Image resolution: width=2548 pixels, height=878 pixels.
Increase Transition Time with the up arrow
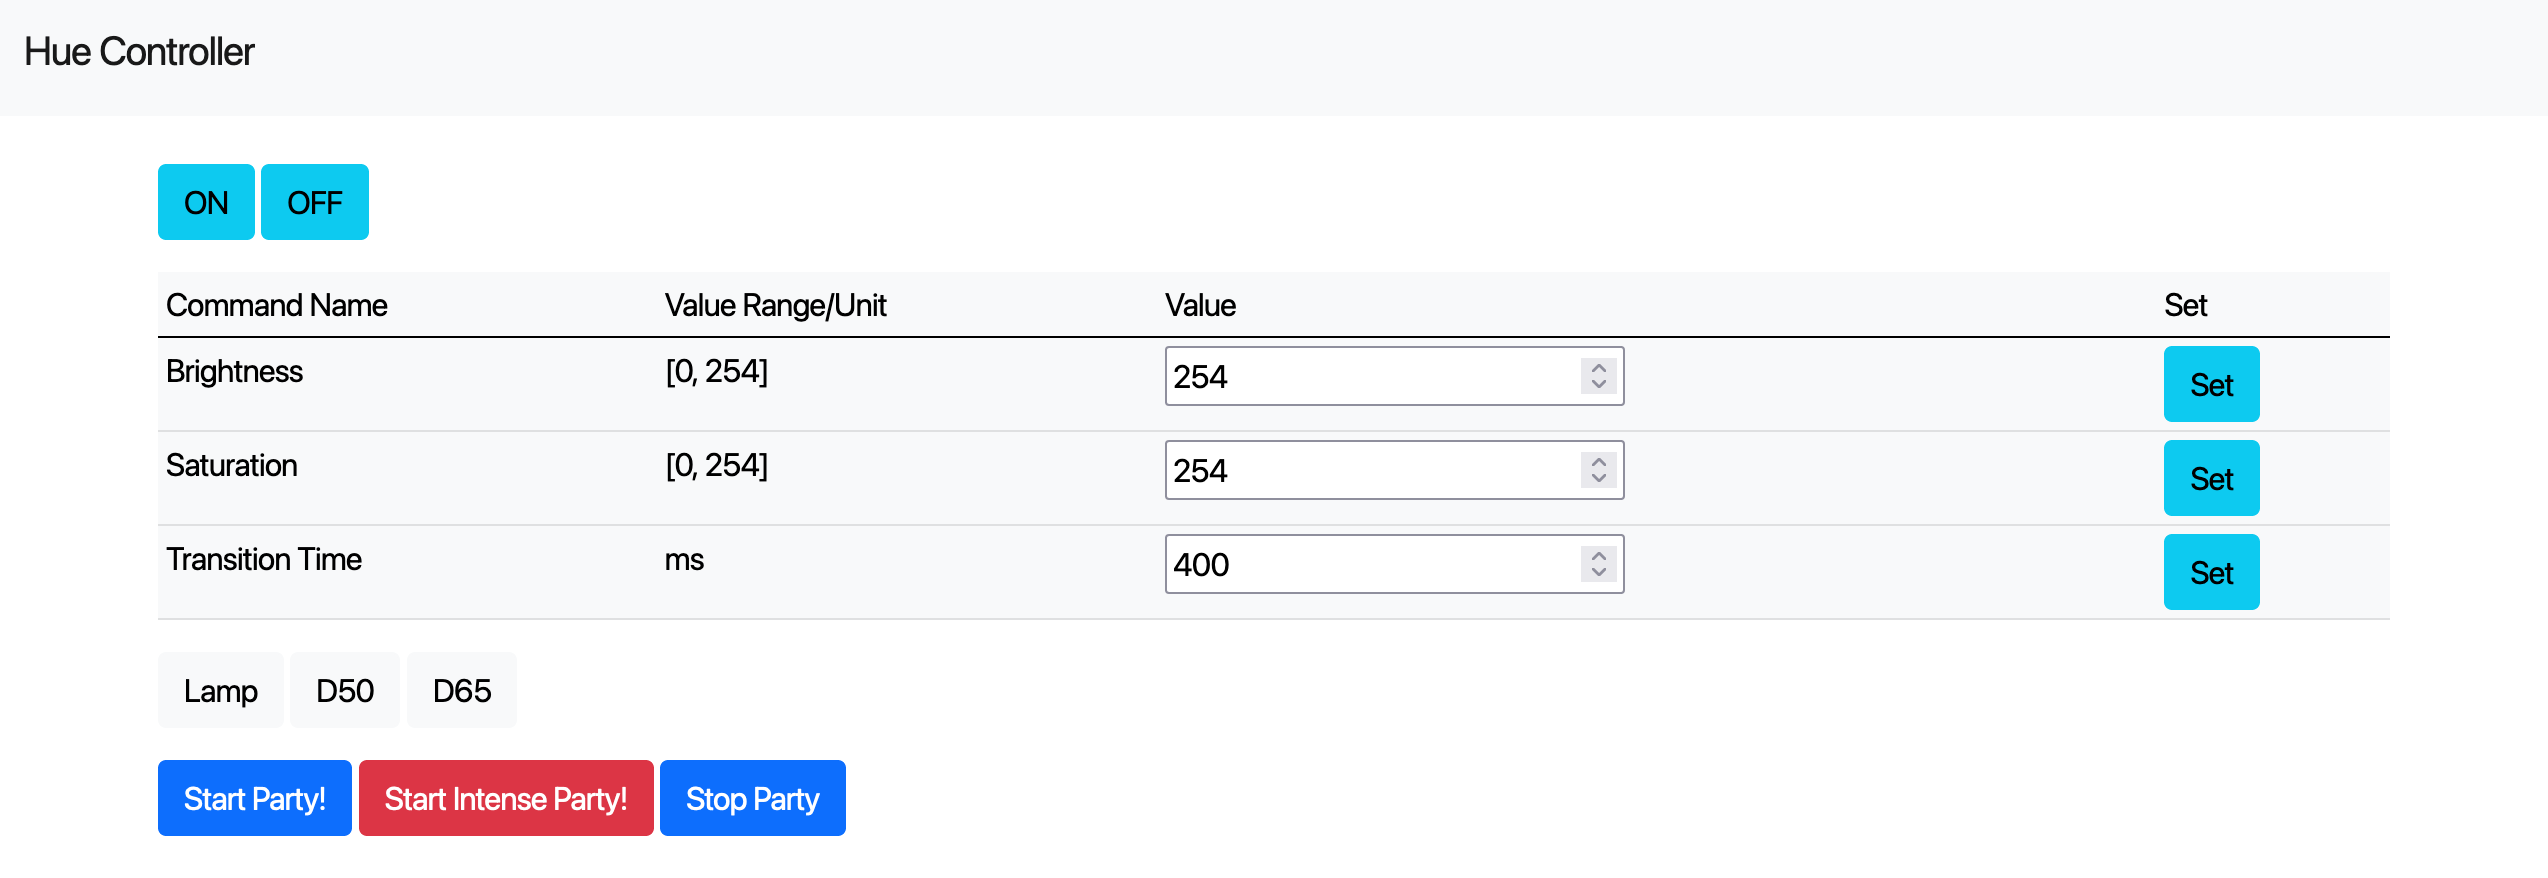tap(1599, 556)
